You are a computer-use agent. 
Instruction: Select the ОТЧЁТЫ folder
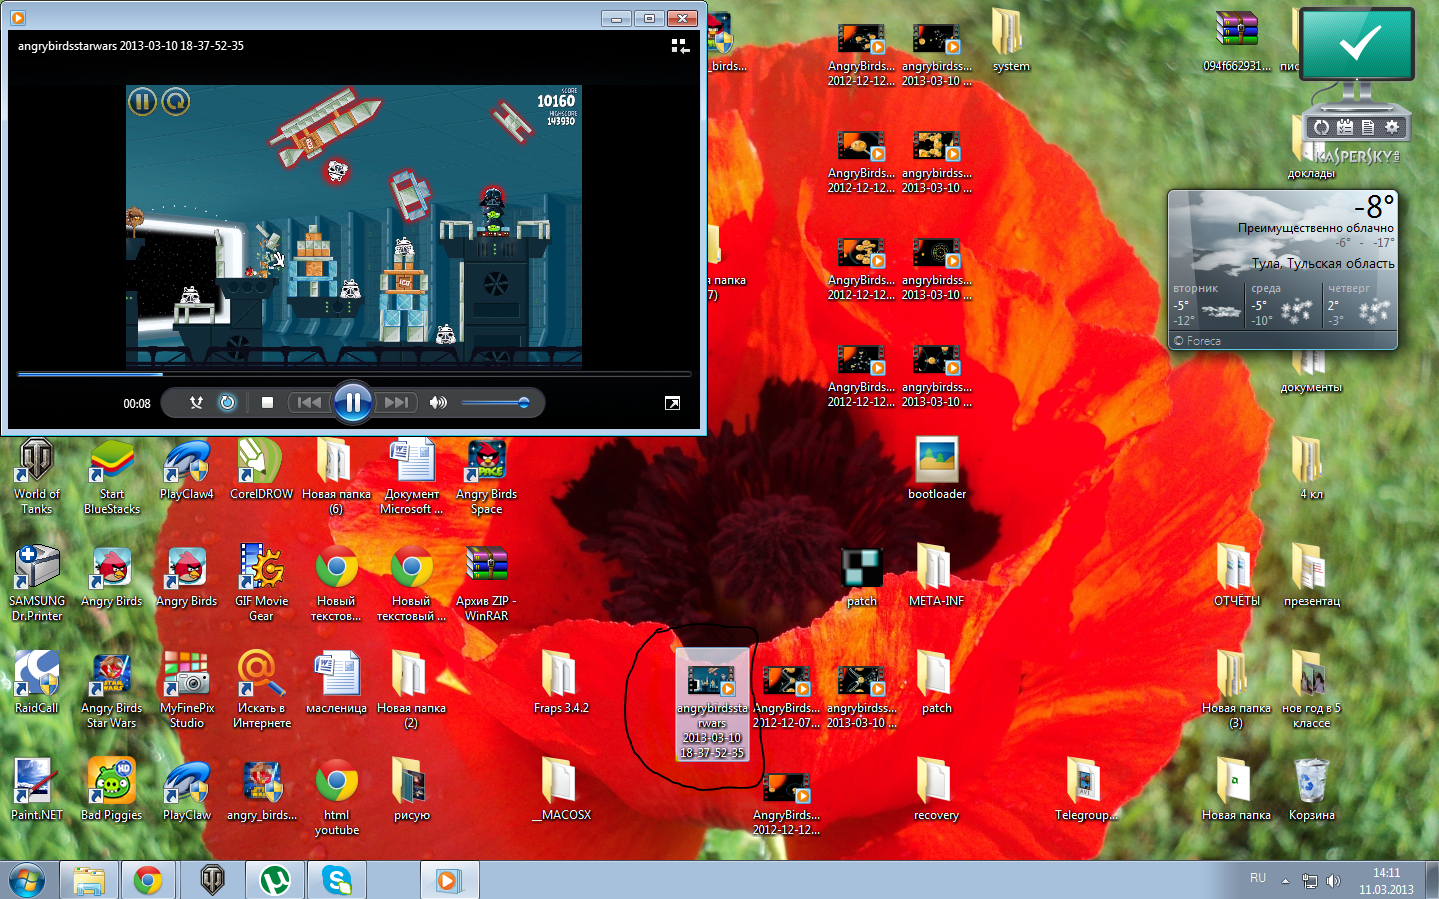click(x=1236, y=577)
